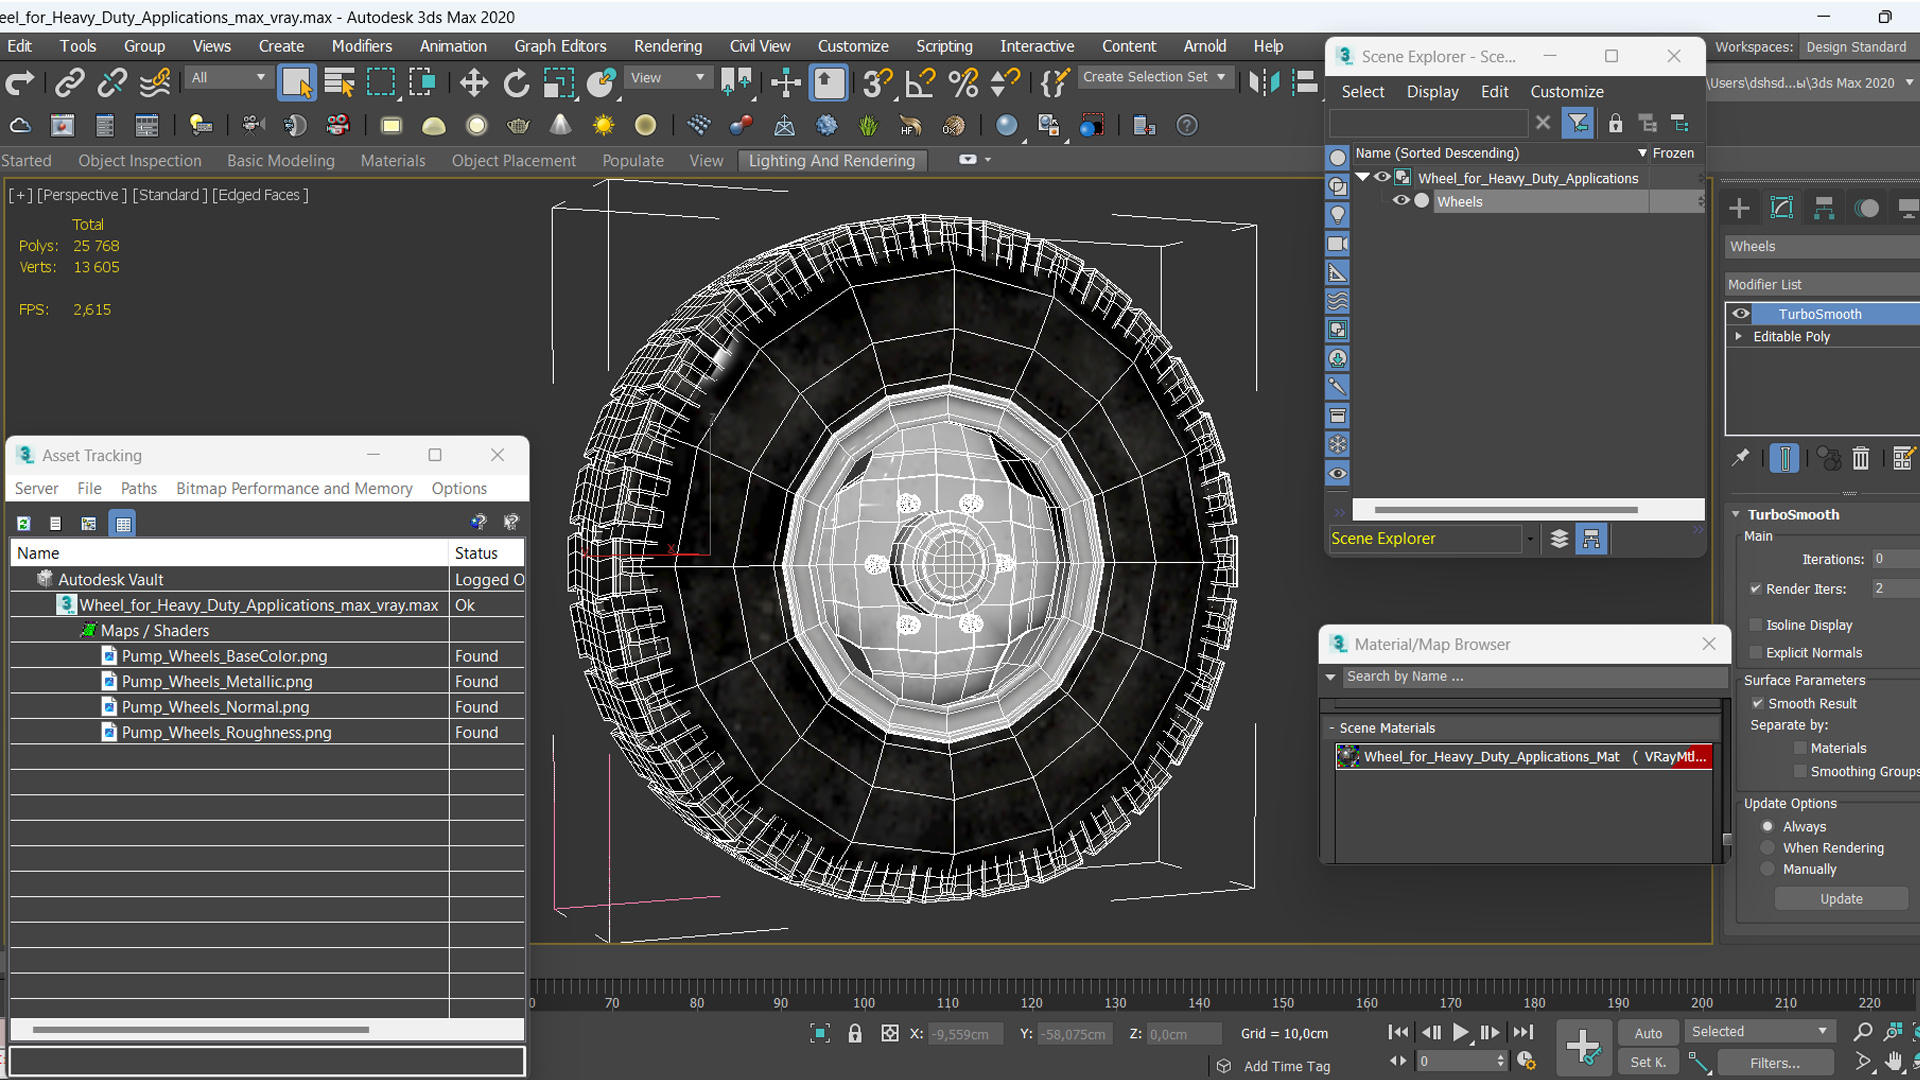Select the Rotate transform tool
This screenshot has height=1080, width=1920.
[516, 83]
